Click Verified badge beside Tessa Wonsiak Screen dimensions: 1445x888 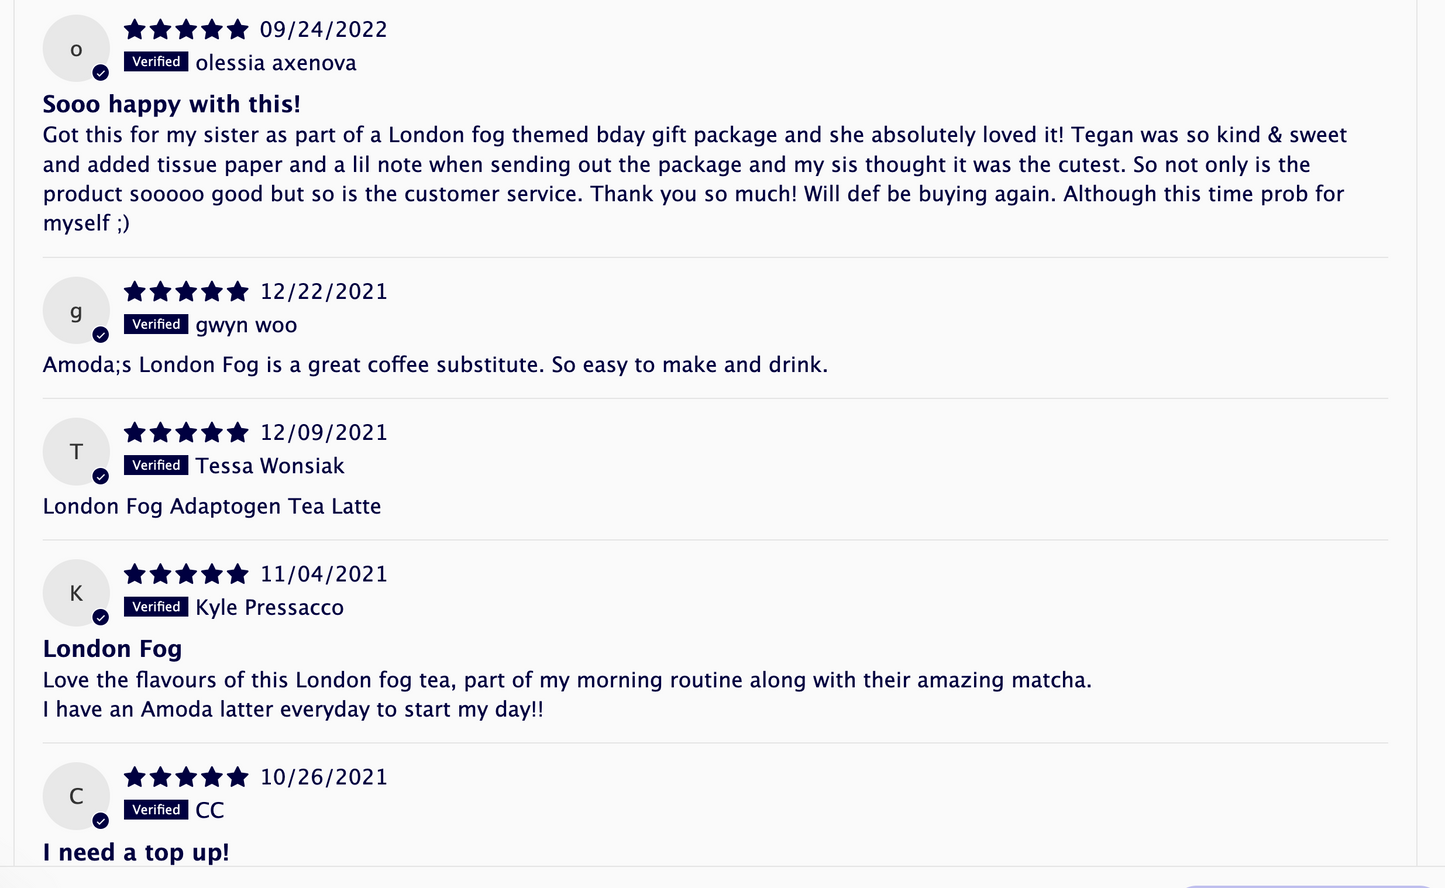click(x=156, y=465)
